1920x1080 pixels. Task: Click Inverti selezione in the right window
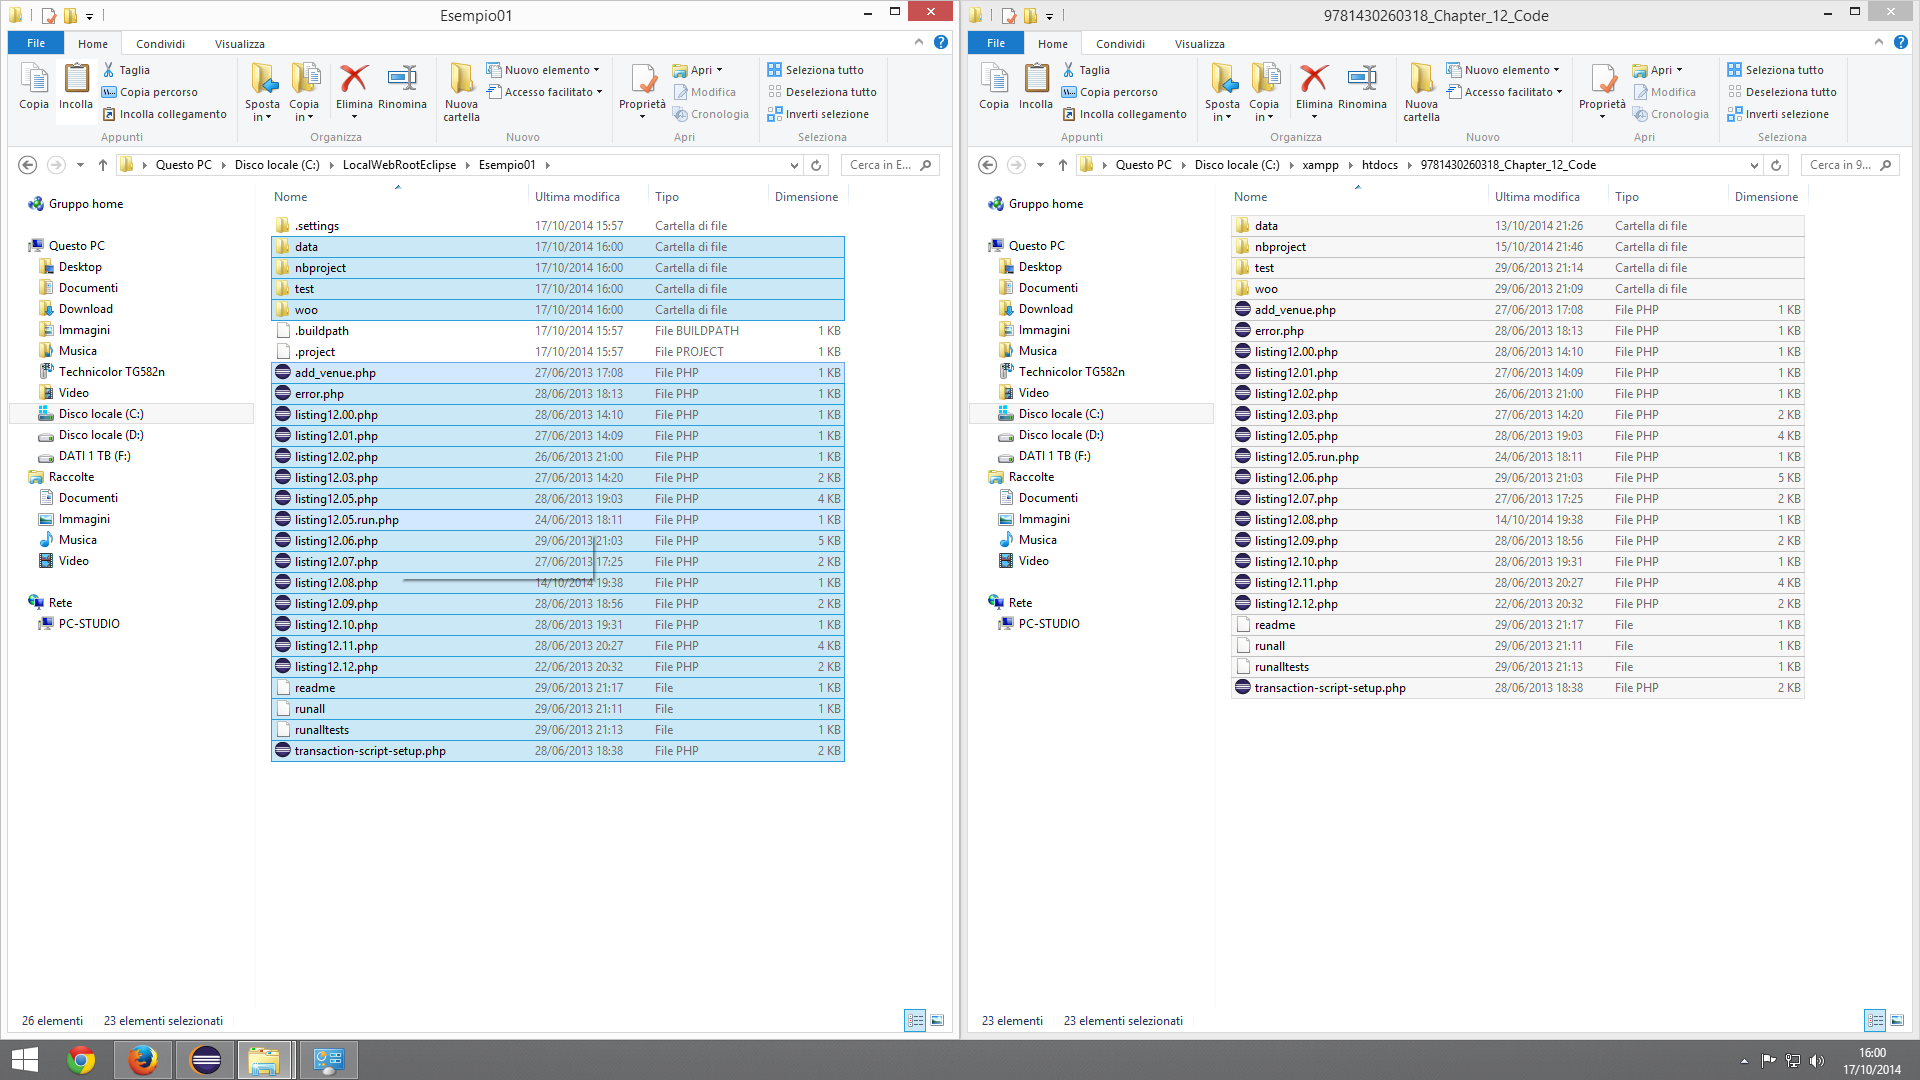1786,114
